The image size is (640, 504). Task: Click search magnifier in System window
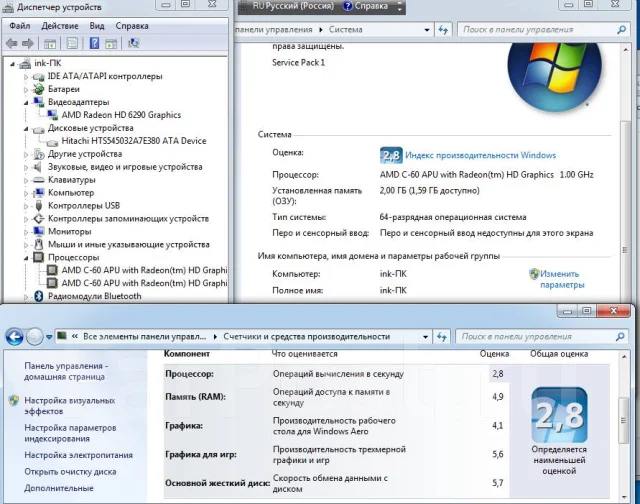click(621, 30)
